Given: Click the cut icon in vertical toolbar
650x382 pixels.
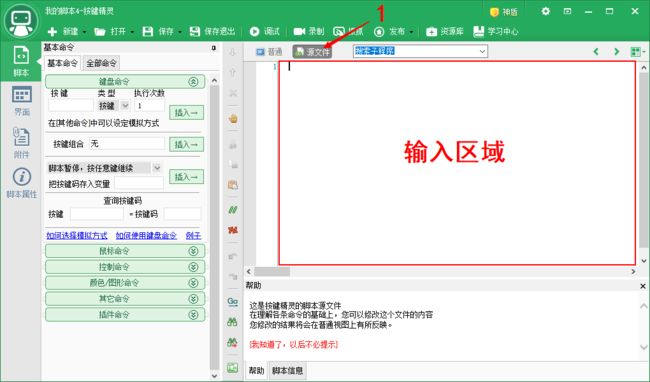Looking at the screenshot, I should tap(233, 145).
